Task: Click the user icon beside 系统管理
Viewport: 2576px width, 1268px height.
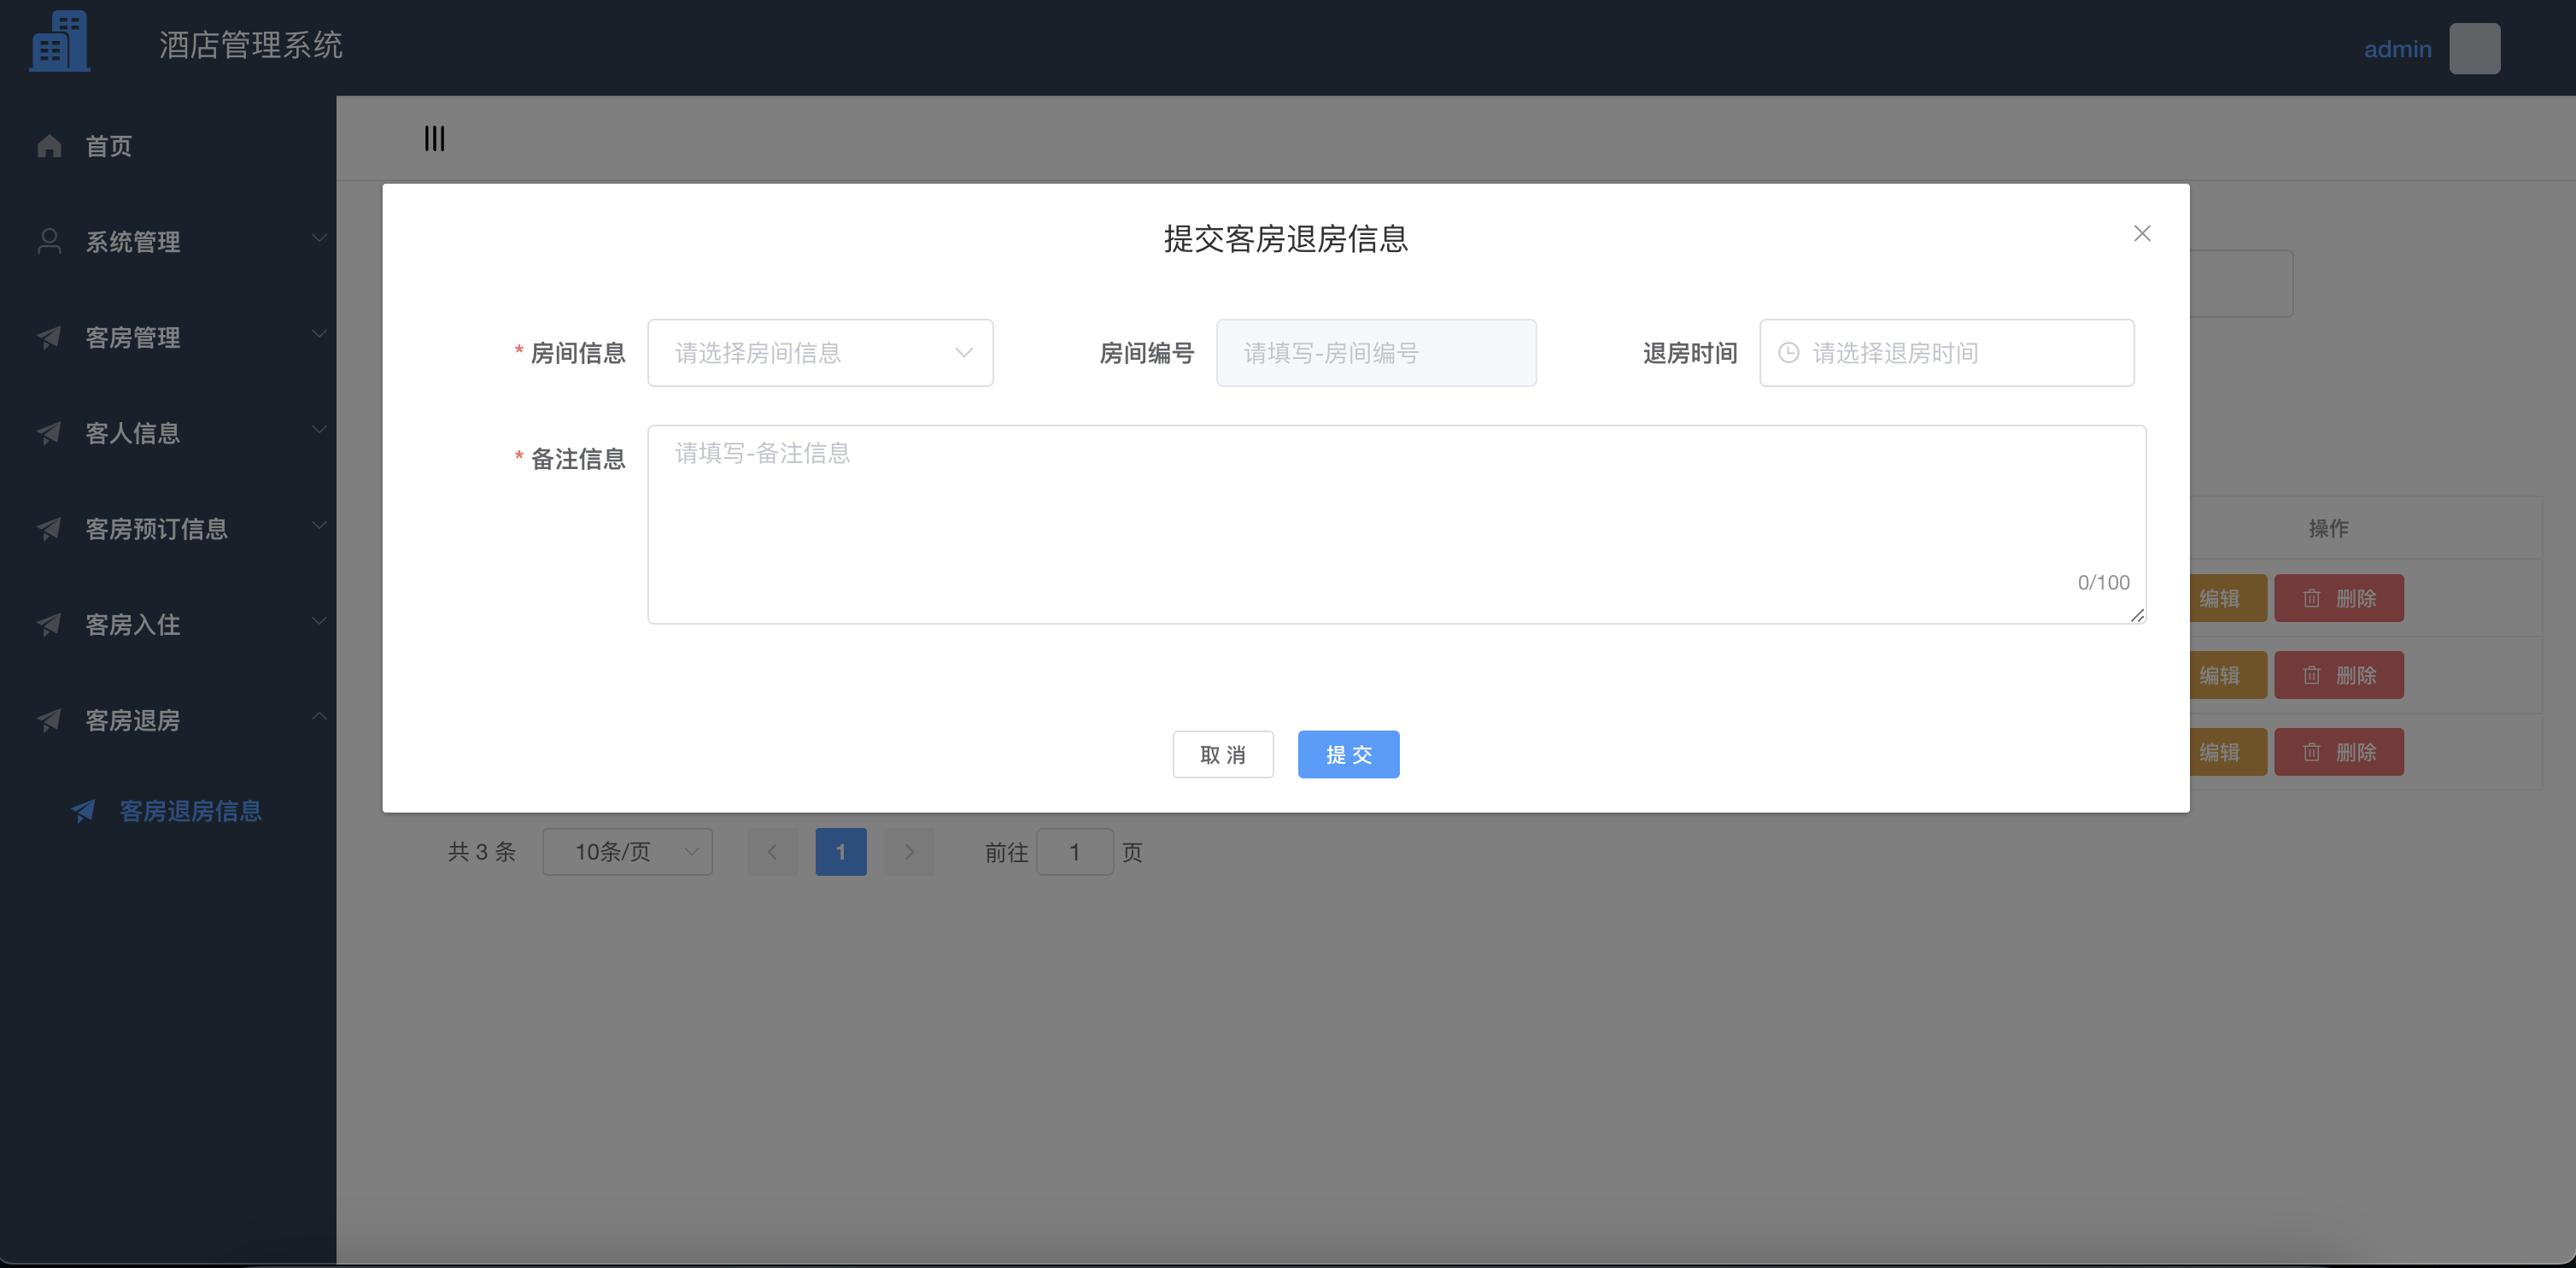Action: (48, 240)
